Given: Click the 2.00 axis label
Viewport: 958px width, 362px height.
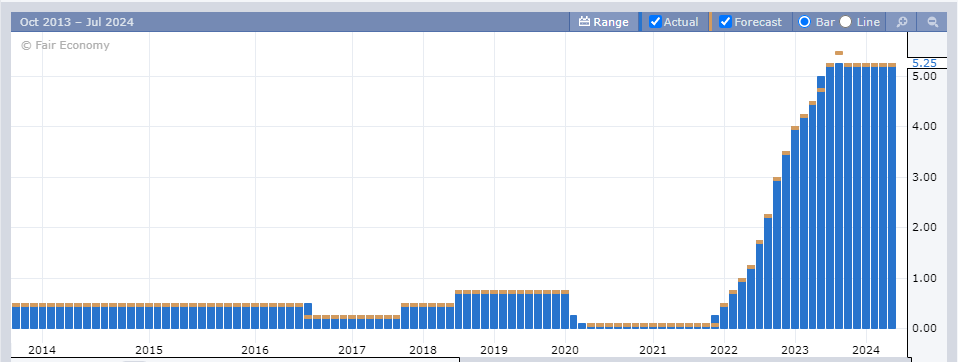Looking at the screenshot, I should [924, 227].
